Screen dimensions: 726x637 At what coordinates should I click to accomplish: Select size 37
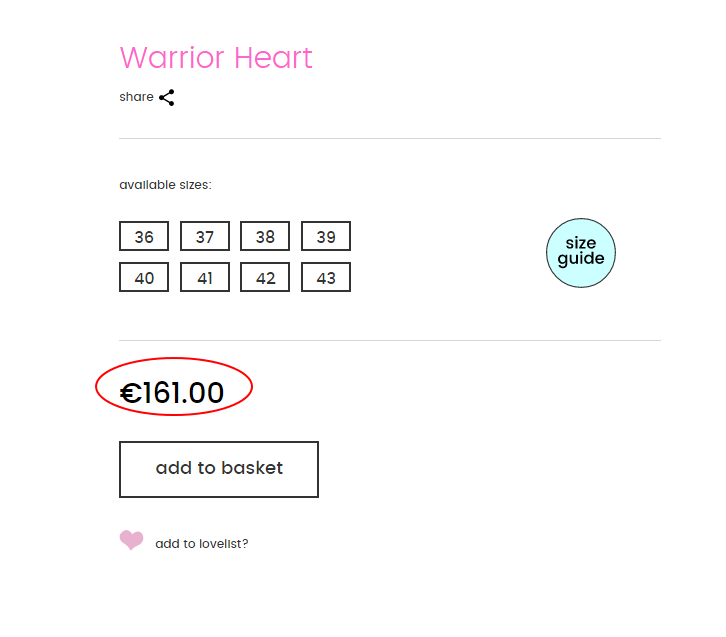pyautogui.click(x=205, y=236)
